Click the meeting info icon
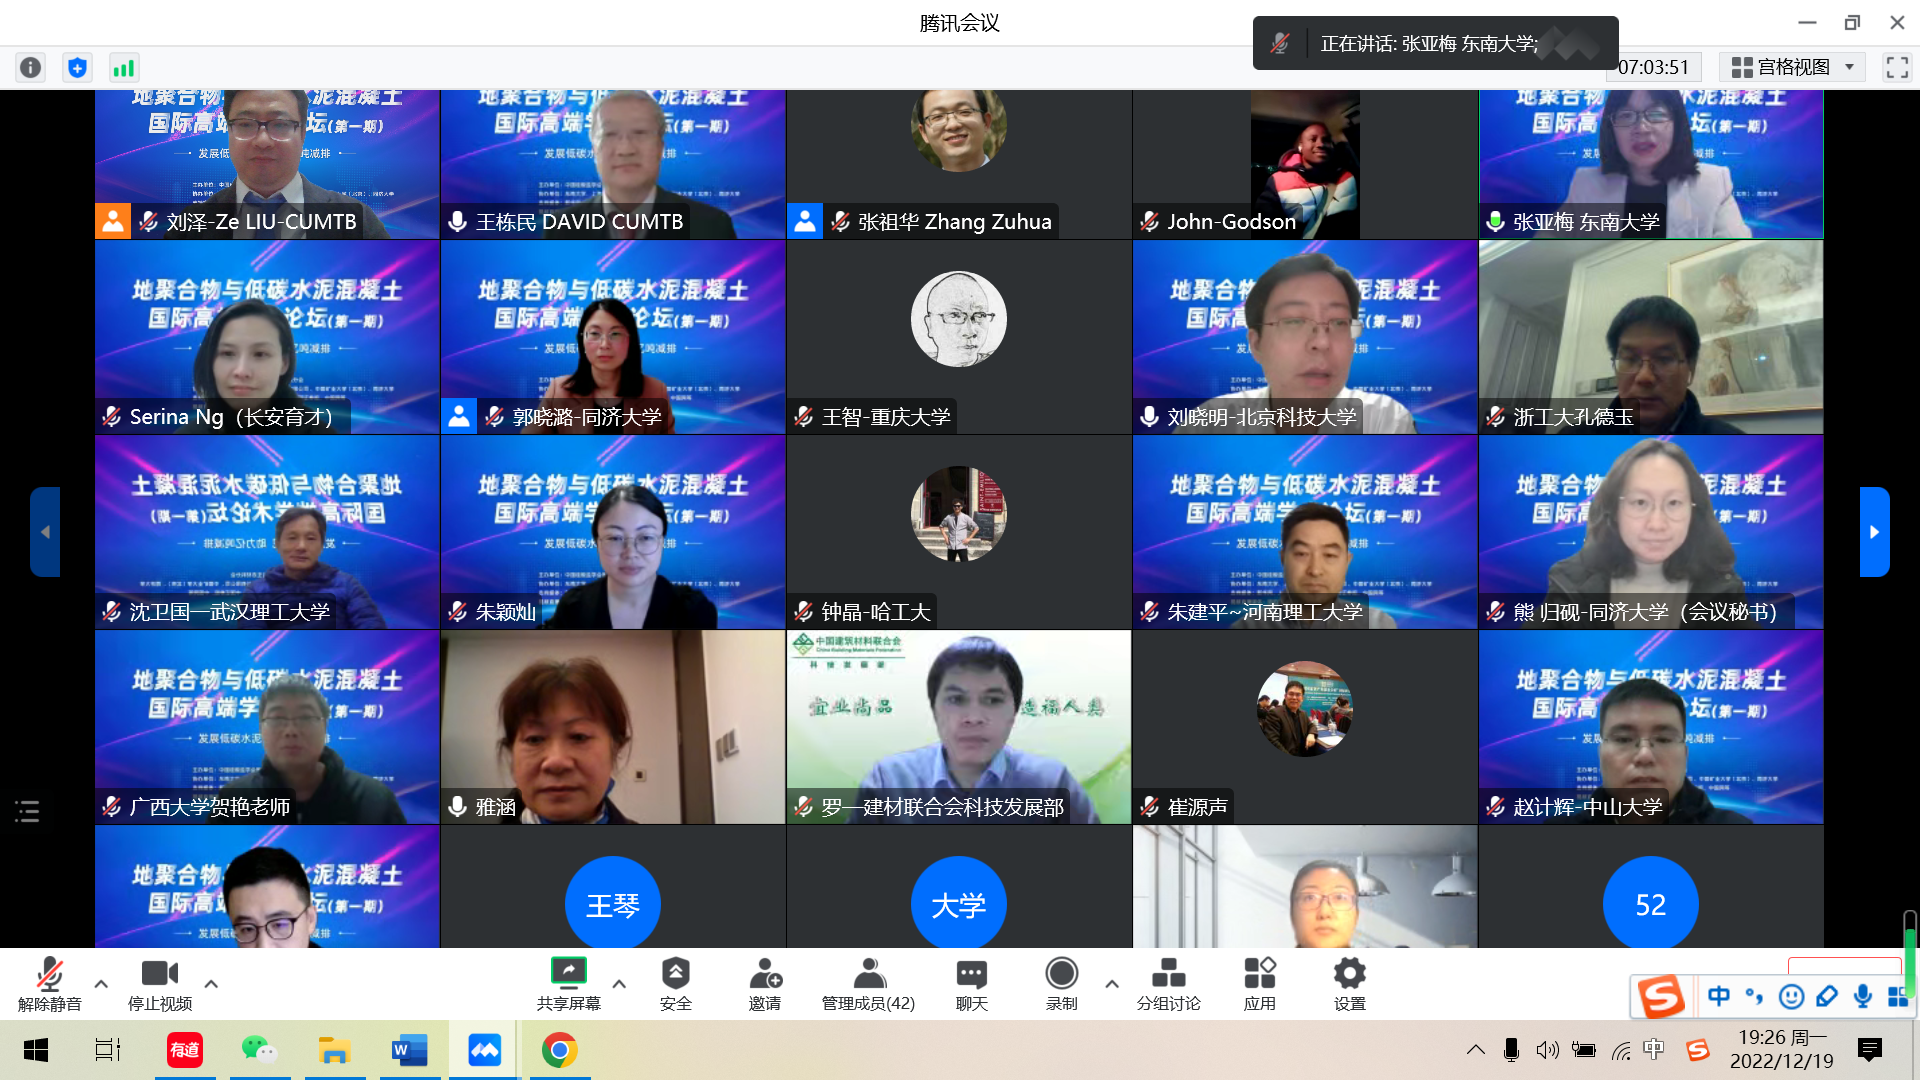 pyautogui.click(x=31, y=67)
